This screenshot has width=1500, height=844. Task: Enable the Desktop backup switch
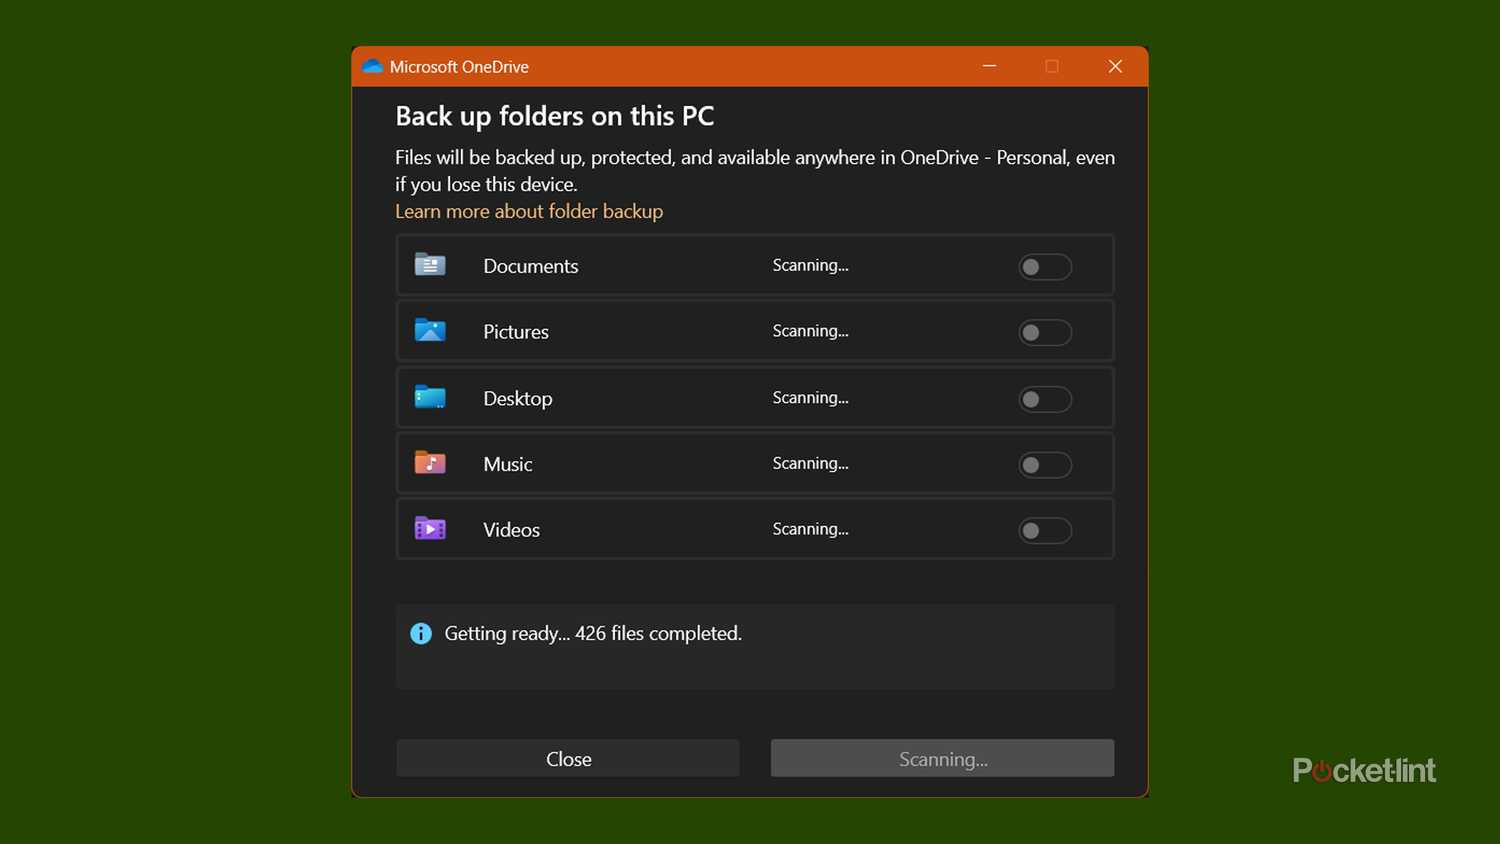click(x=1044, y=398)
